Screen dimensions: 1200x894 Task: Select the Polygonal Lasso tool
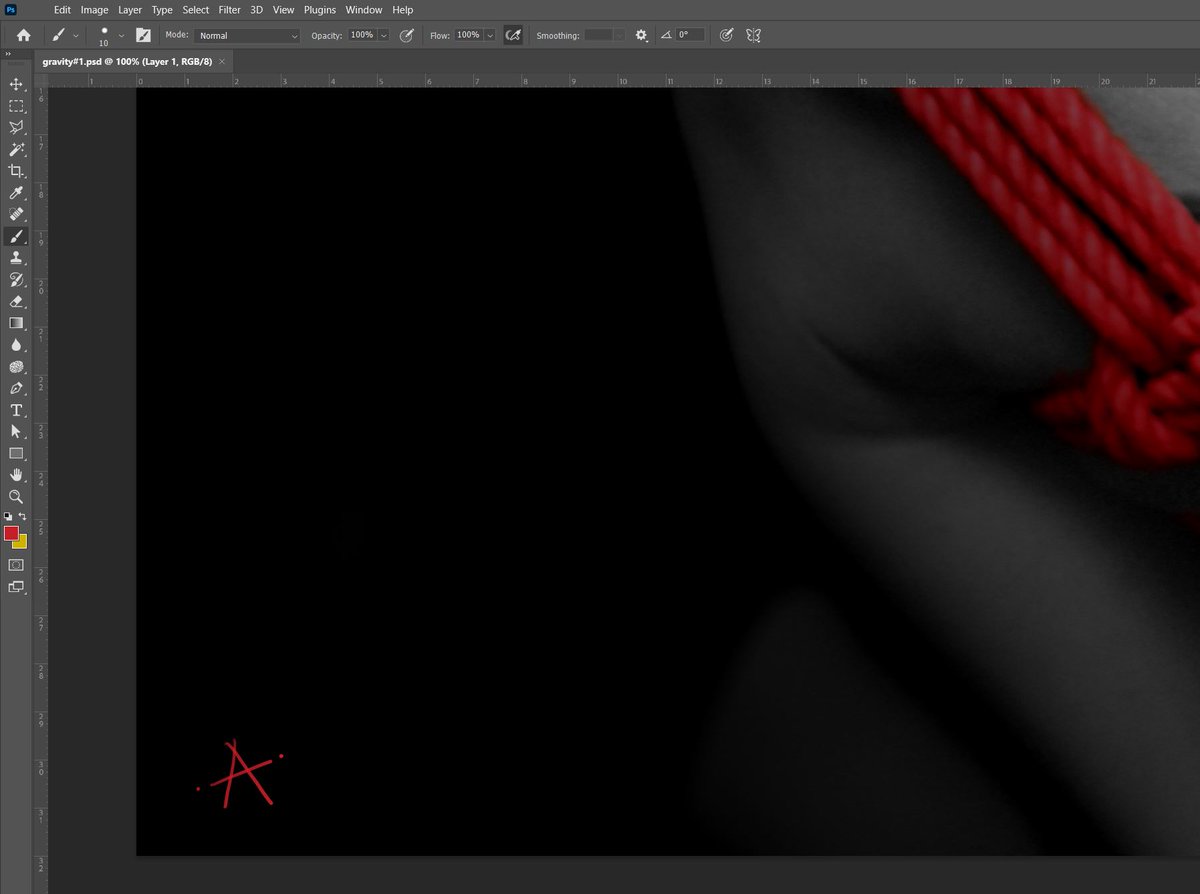click(x=16, y=127)
